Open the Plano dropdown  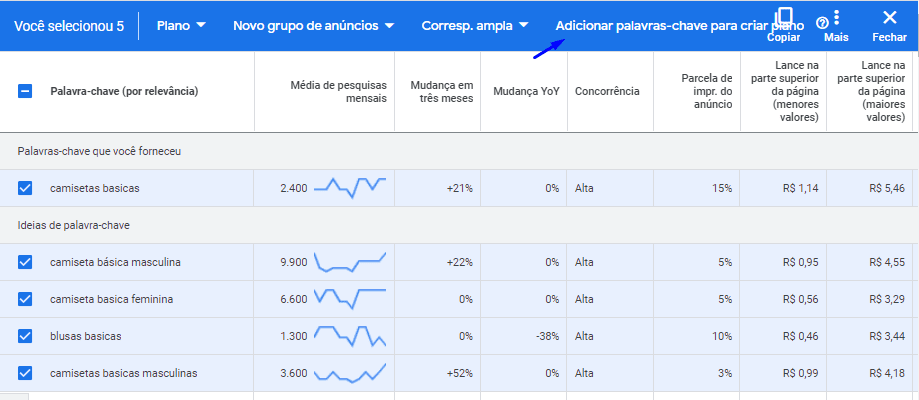tap(181, 25)
